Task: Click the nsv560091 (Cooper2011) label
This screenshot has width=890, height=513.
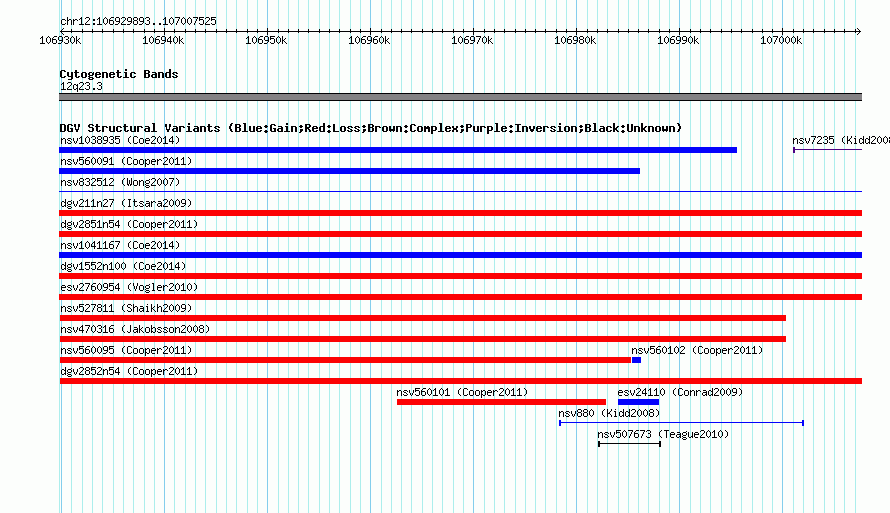Action: 126,161
